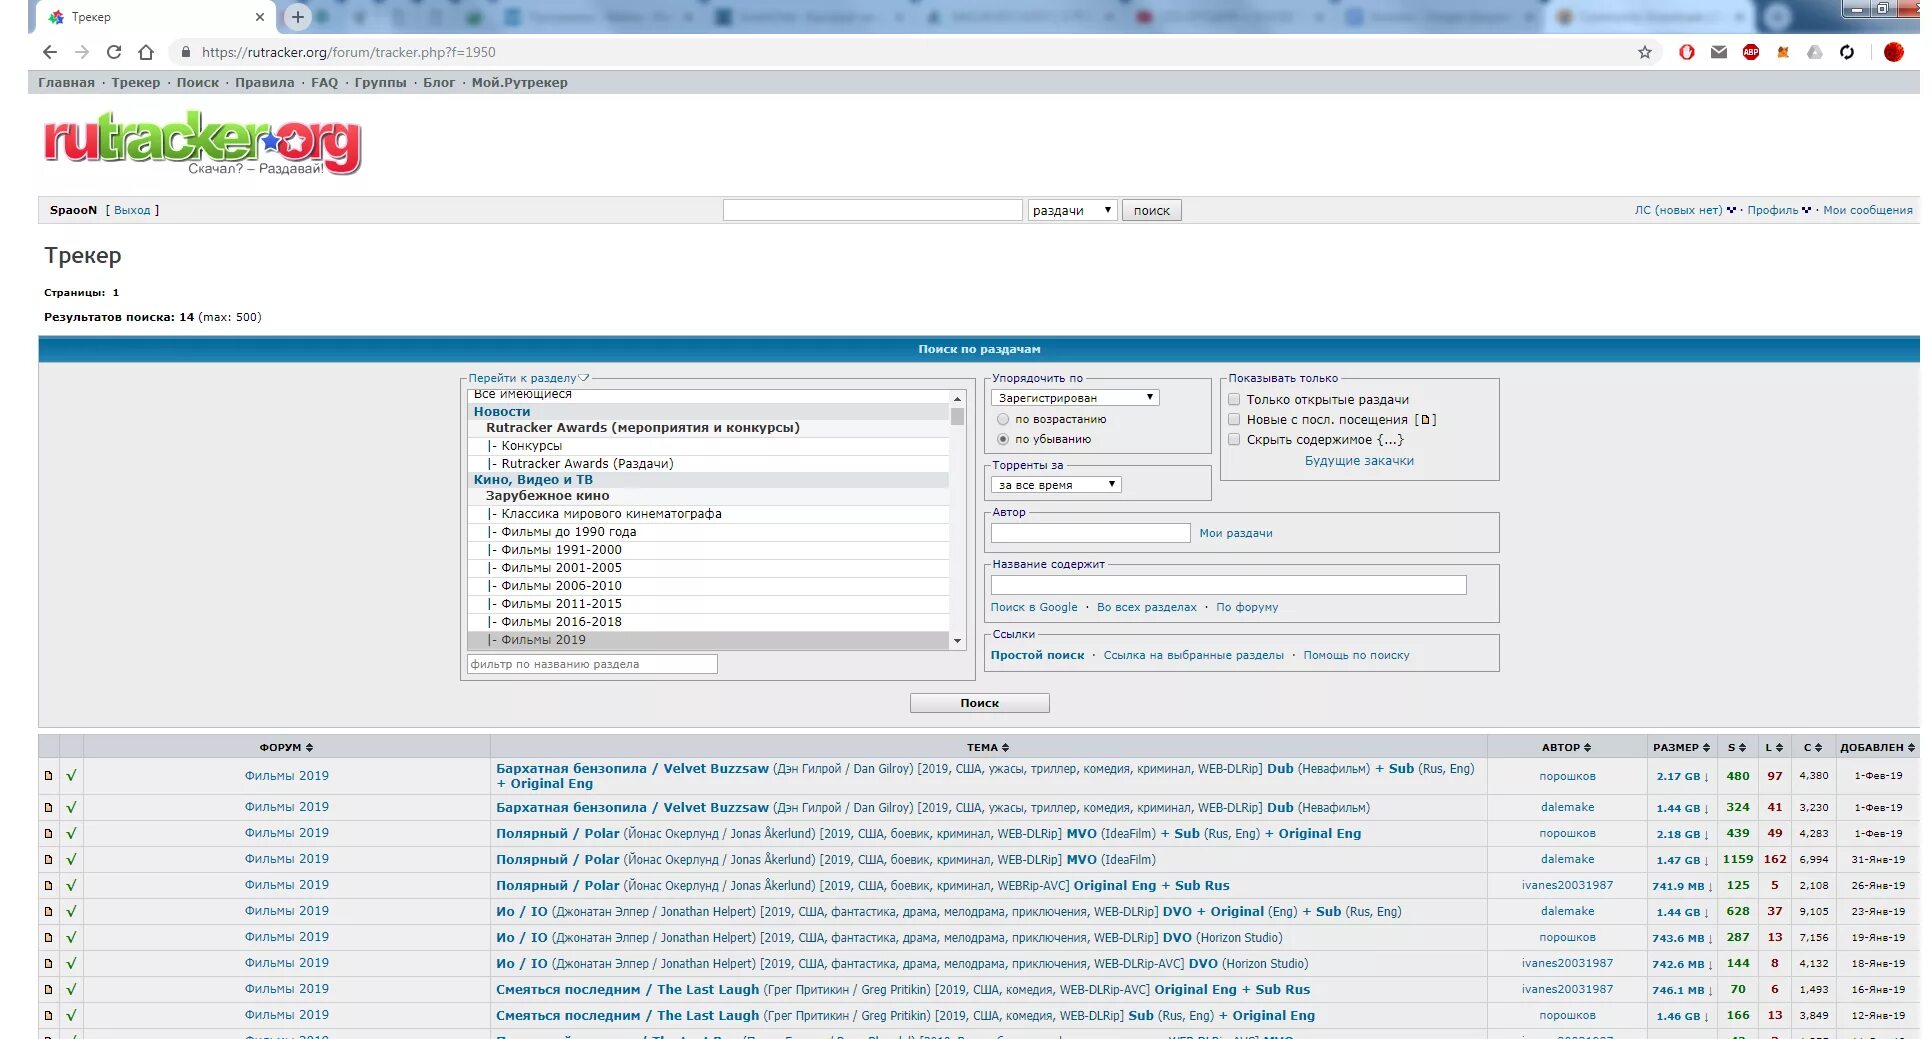
Task: Open the 'раздачи' search type dropdown
Action: pos(1072,210)
